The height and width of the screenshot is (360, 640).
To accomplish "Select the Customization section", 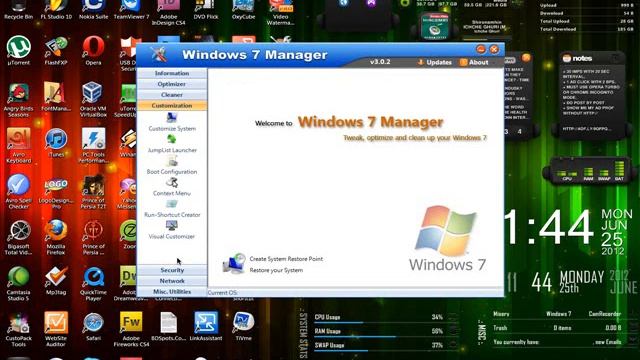I will [172, 105].
